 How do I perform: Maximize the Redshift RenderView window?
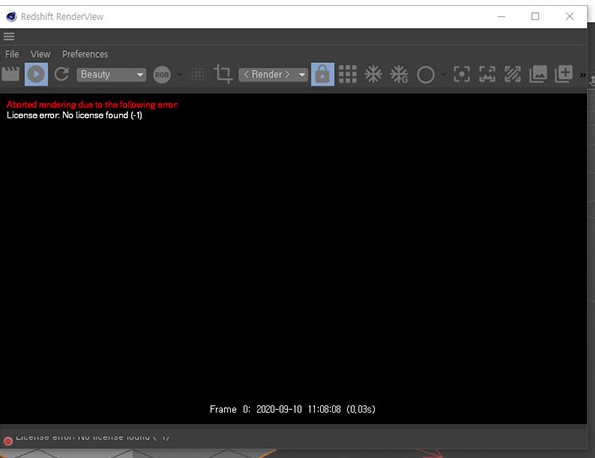click(x=535, y=16)
